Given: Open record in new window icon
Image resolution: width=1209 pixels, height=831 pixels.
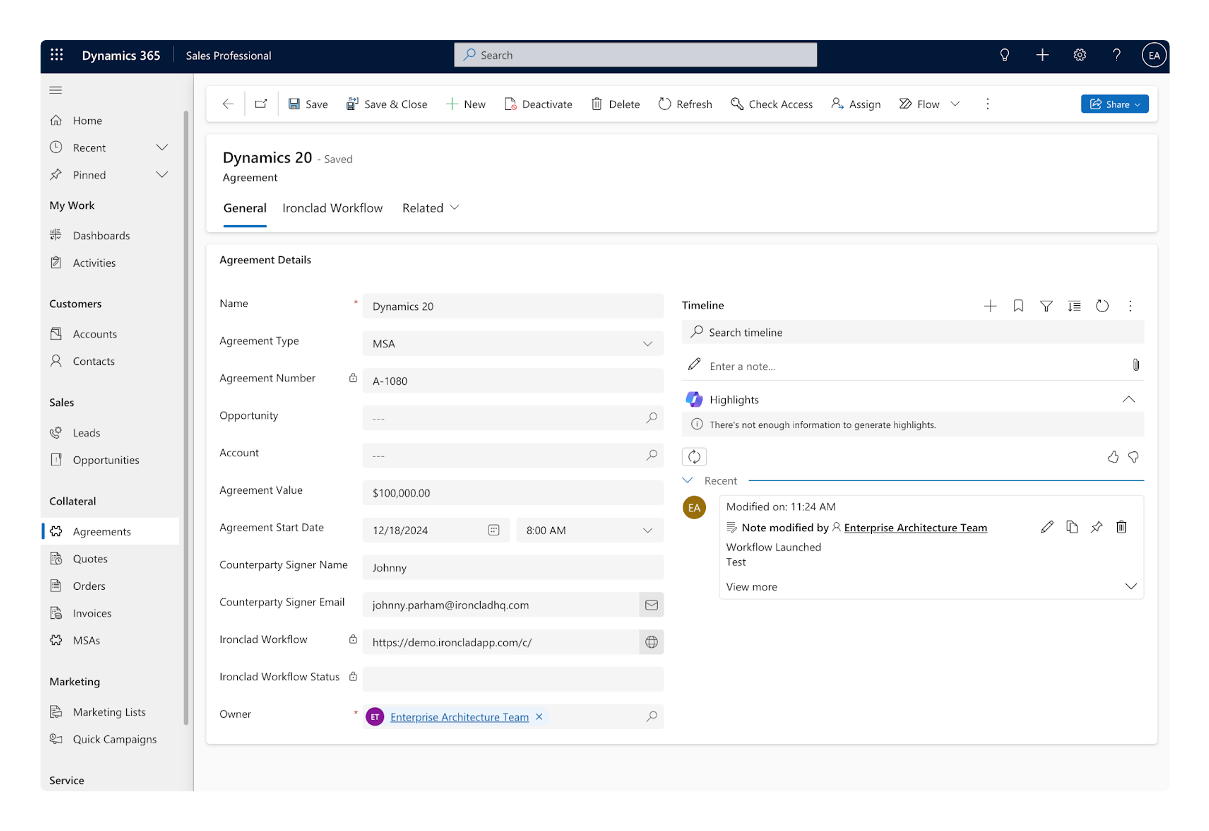Looking at the screenshot, I should (261, 104).
